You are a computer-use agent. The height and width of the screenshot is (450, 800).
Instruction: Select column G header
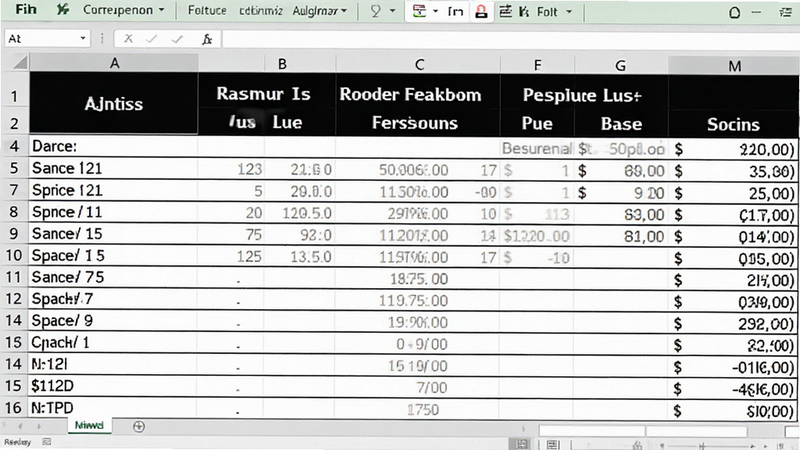tap(620, 65)
